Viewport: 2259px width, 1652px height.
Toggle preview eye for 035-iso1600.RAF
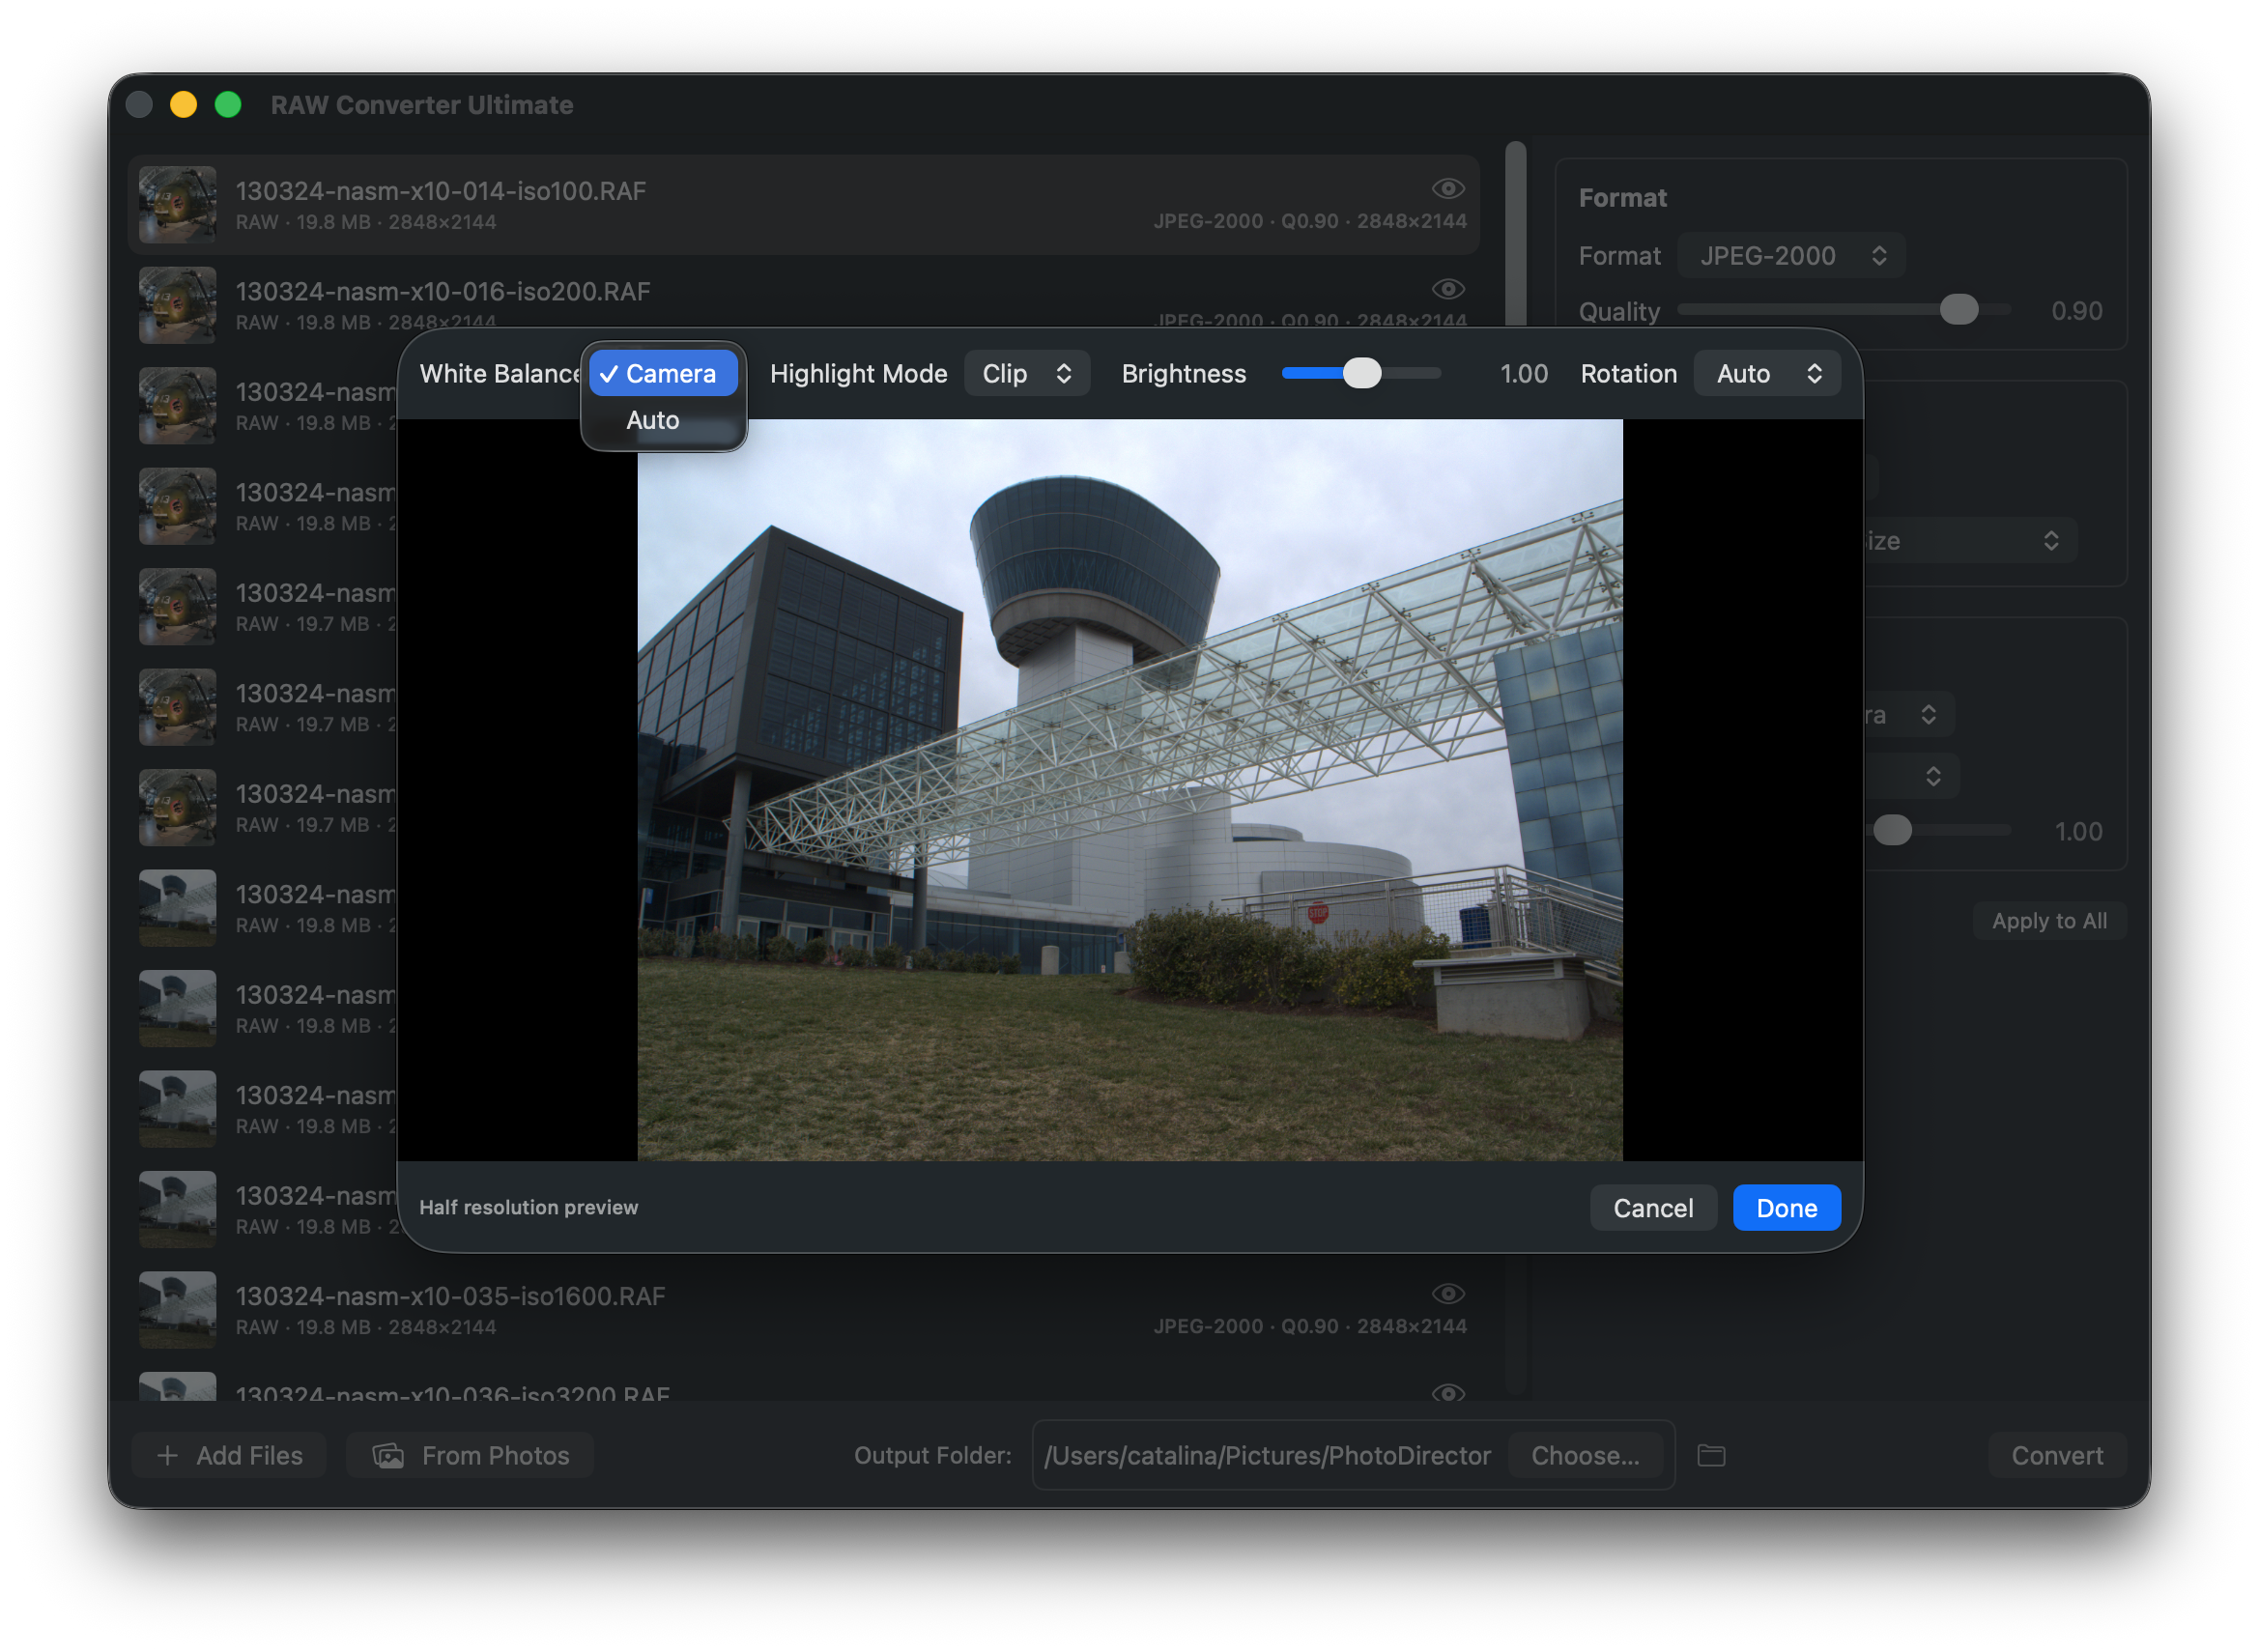[1448, 1293]
